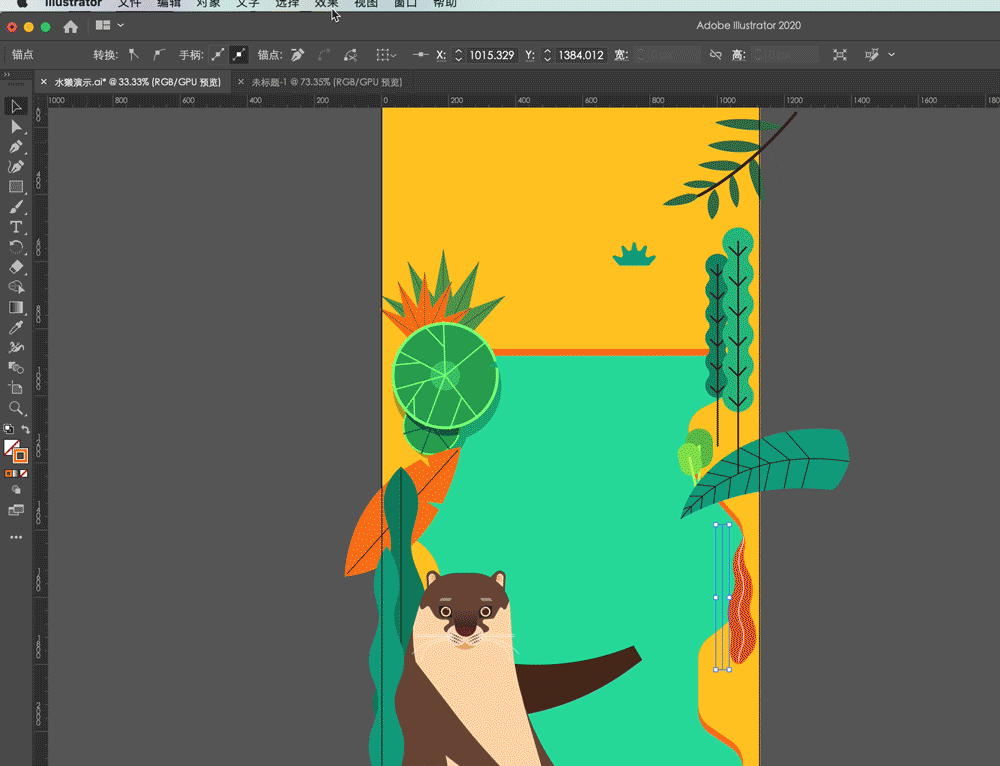Screen dimensions: 1000x766
Task: Select the Eraser tool
Action: point(16,267)
